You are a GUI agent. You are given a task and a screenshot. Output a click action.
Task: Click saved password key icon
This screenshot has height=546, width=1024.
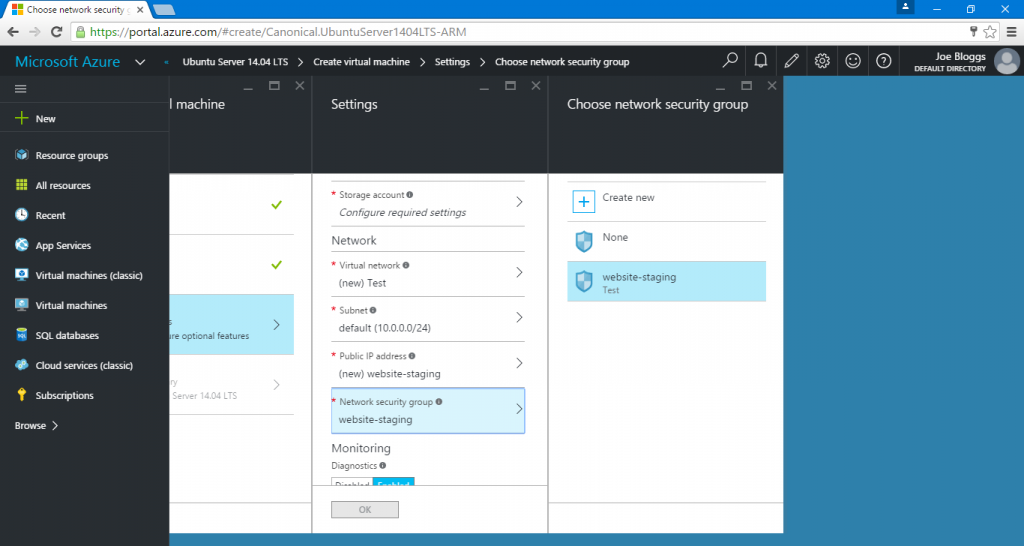click(973, 31)
